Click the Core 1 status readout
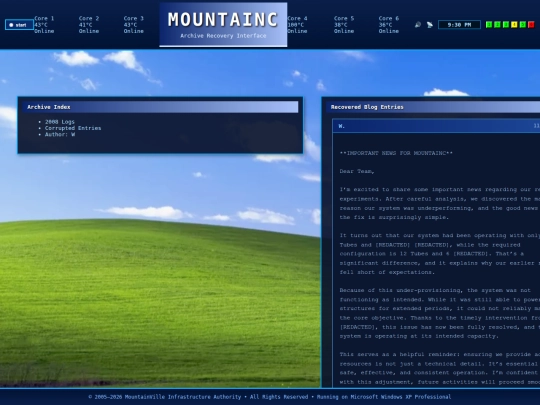 click(x=44, y=25)
